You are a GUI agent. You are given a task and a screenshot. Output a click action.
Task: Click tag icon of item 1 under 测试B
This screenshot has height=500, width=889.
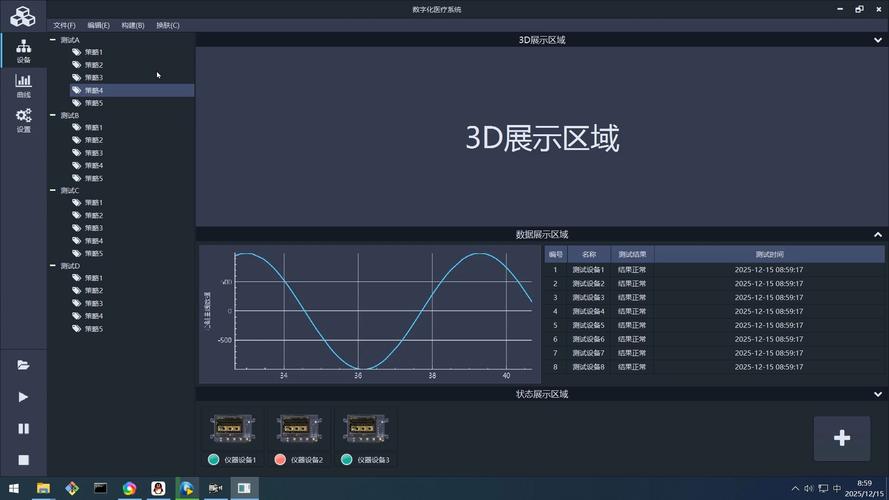click(77, 127)
